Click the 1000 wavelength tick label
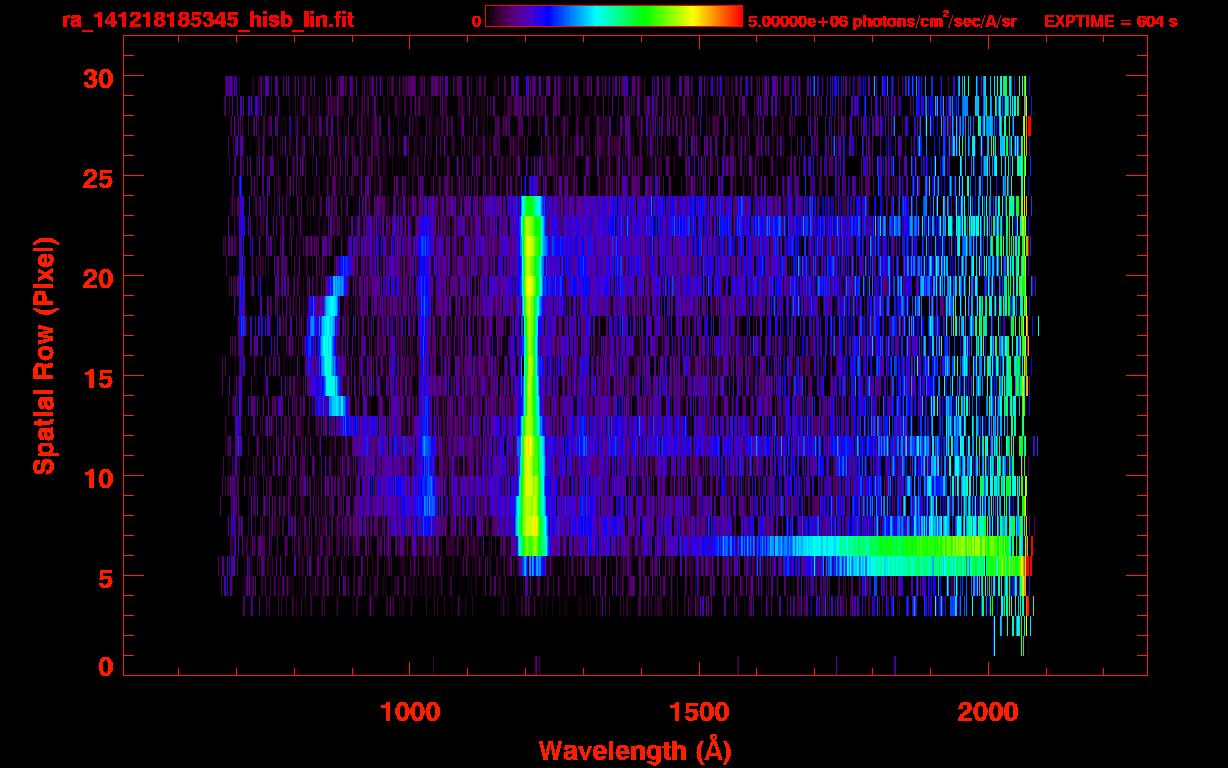This screenshot has width=1228, height=768. (x=410, y=712)
